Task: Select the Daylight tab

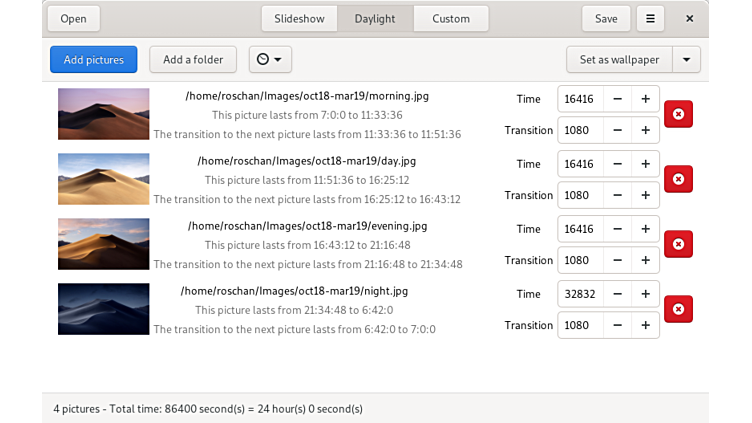Action: (375, 18)
